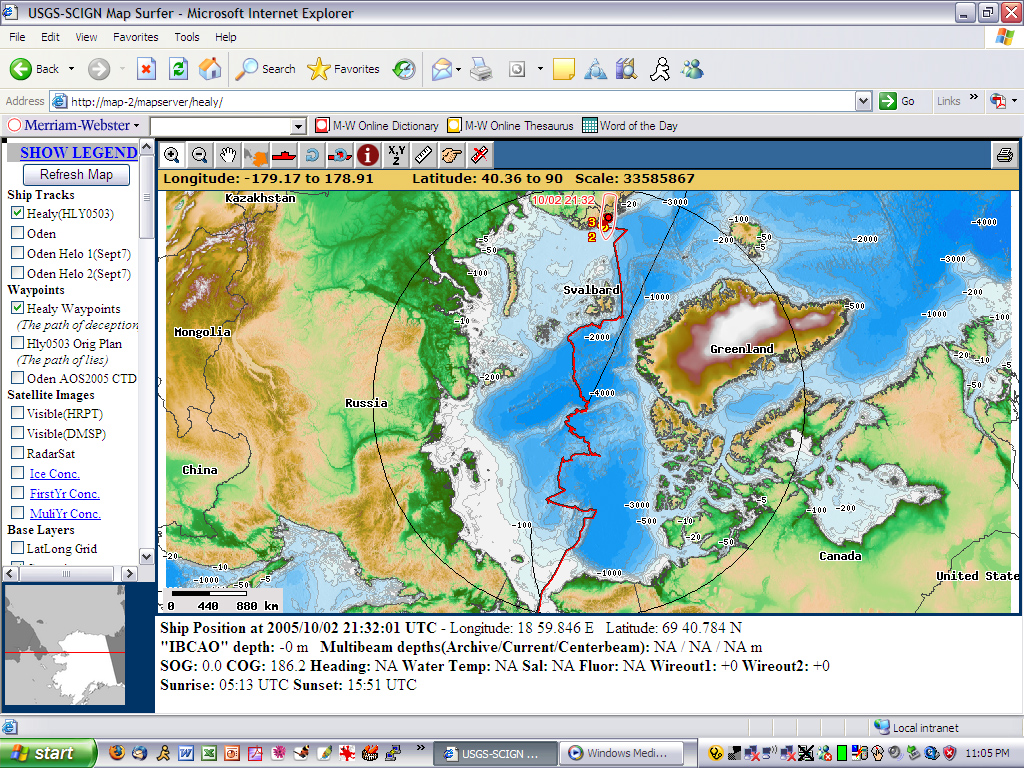Print the map using printer icon
This screenshot has height=768, width=1024.
[x=1004, y=155]
